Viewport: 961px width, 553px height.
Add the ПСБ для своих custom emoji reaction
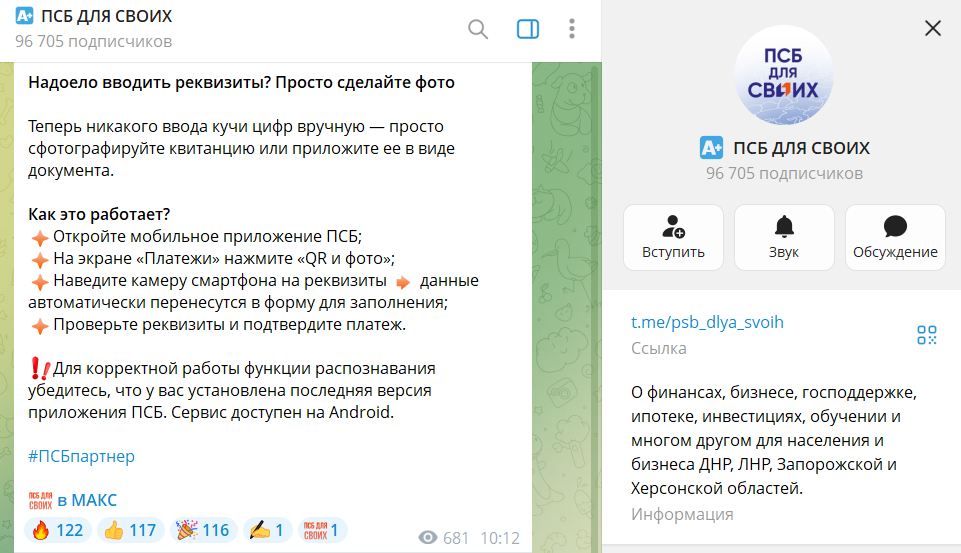tap(322, 530)
